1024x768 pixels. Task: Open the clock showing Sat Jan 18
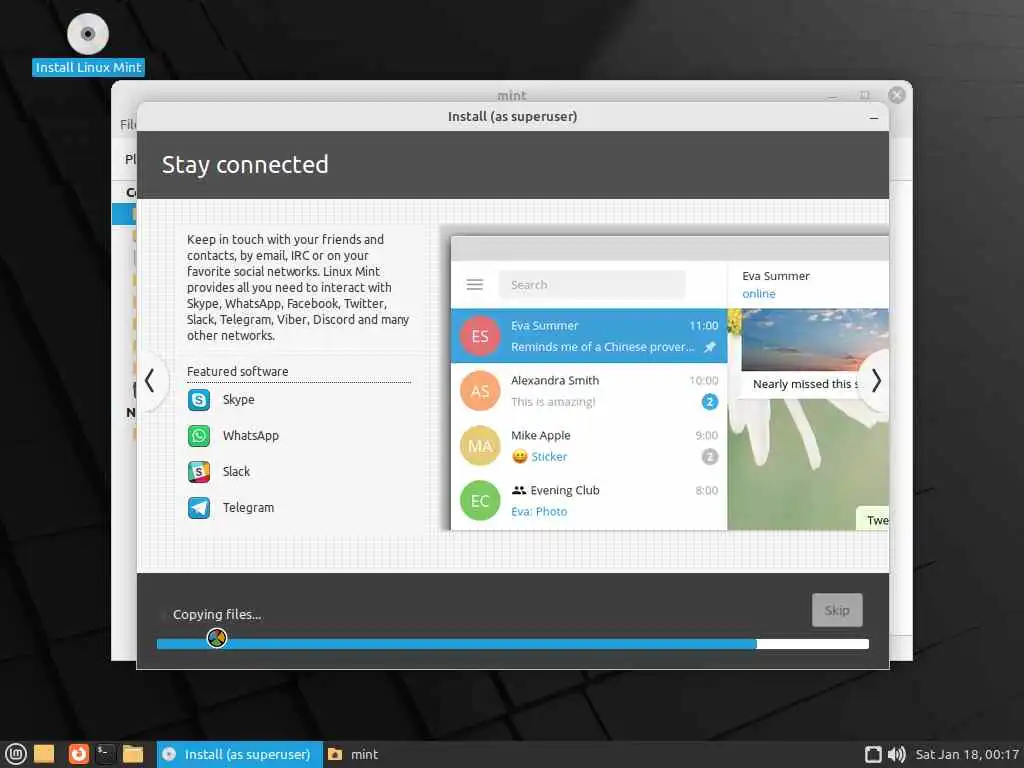(x=967, y=754)
